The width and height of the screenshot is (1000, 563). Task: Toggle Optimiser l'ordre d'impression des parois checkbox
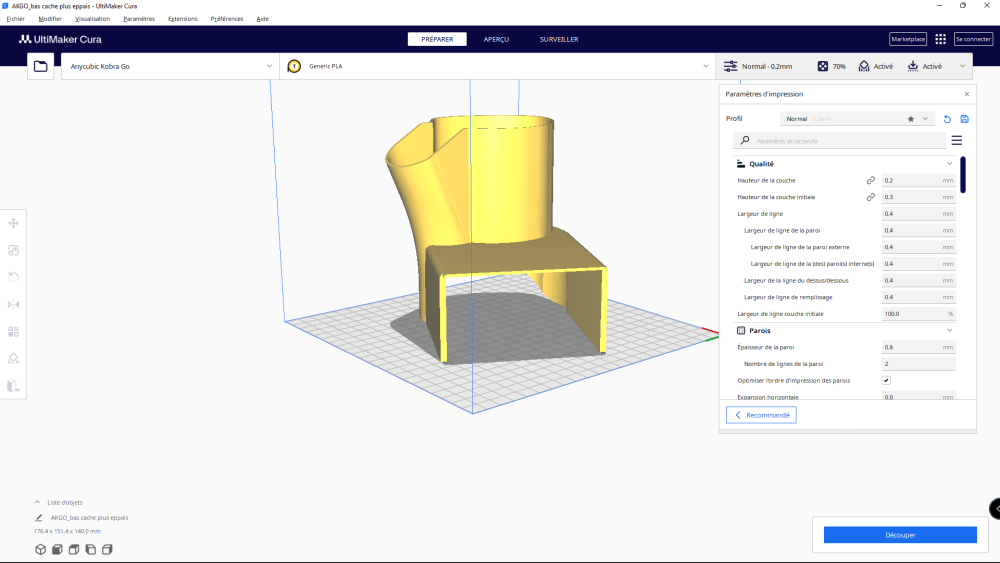tap(886, 381)
